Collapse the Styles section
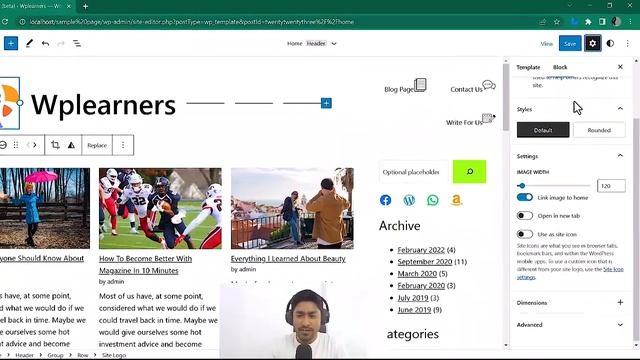The image size is (640, 360). 620,109
